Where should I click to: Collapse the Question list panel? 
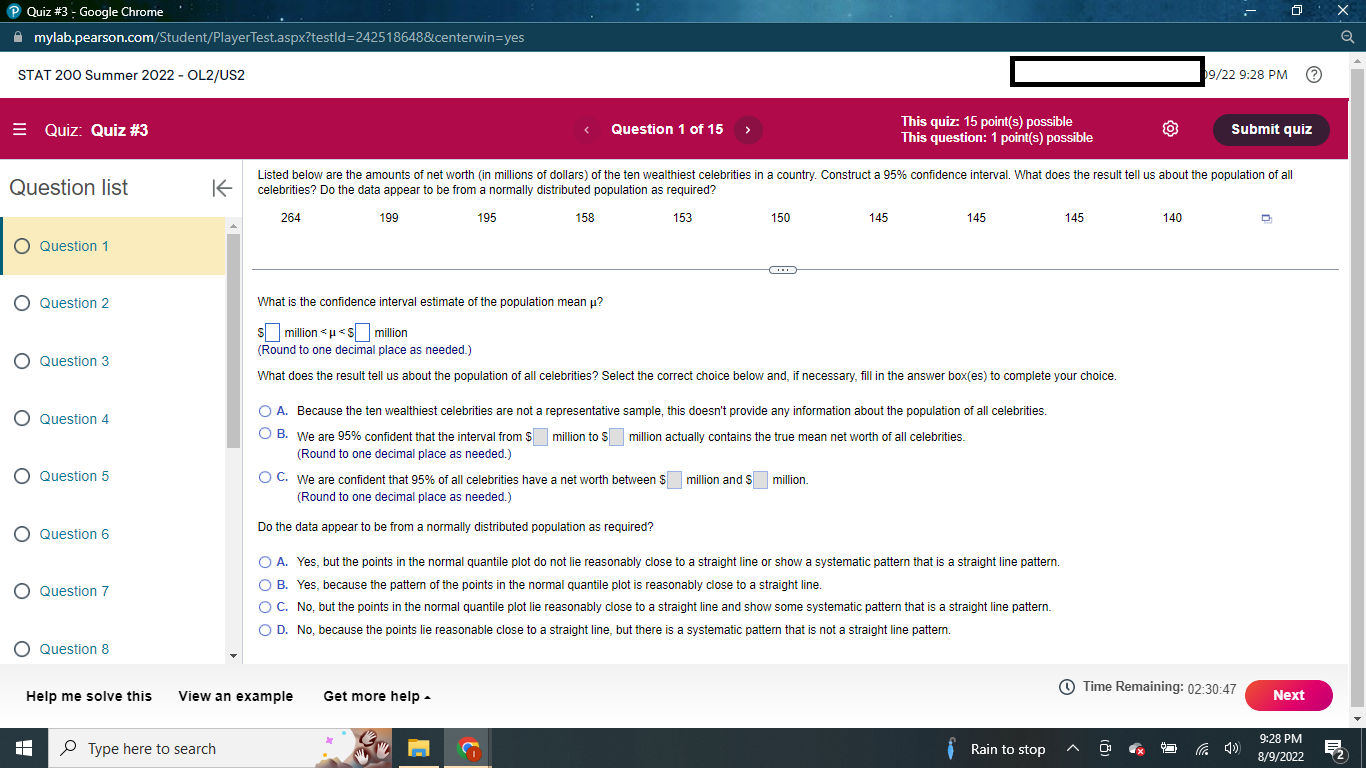click(222, 187)
